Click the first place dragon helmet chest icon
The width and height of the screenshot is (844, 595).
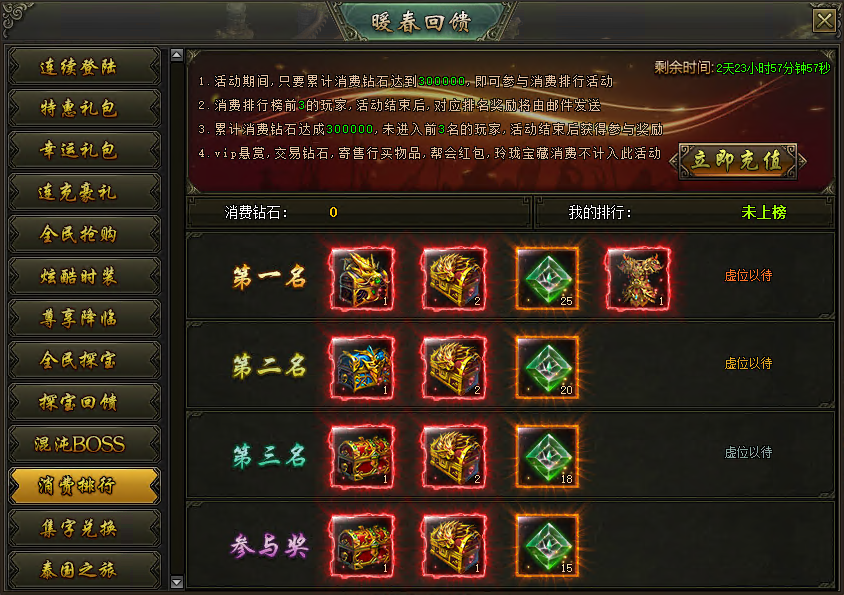tap(362, 279)
